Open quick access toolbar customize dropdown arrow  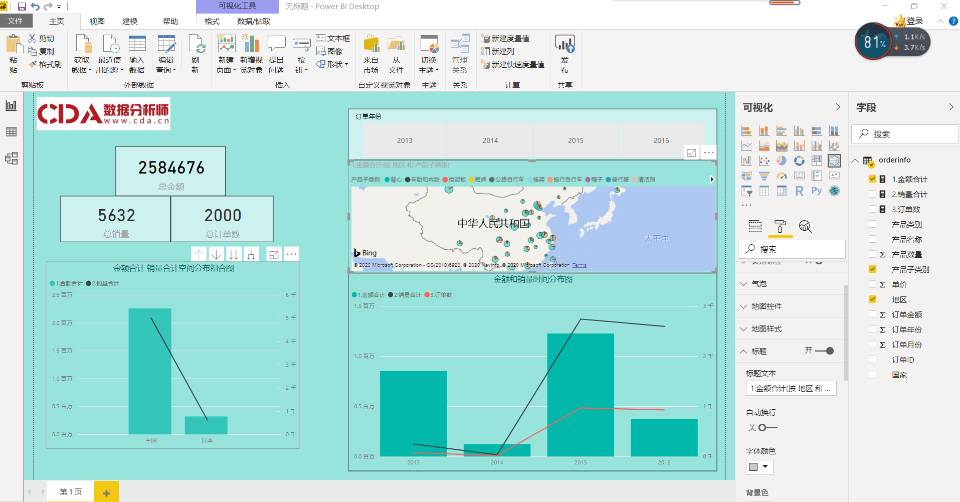point(59,7)
